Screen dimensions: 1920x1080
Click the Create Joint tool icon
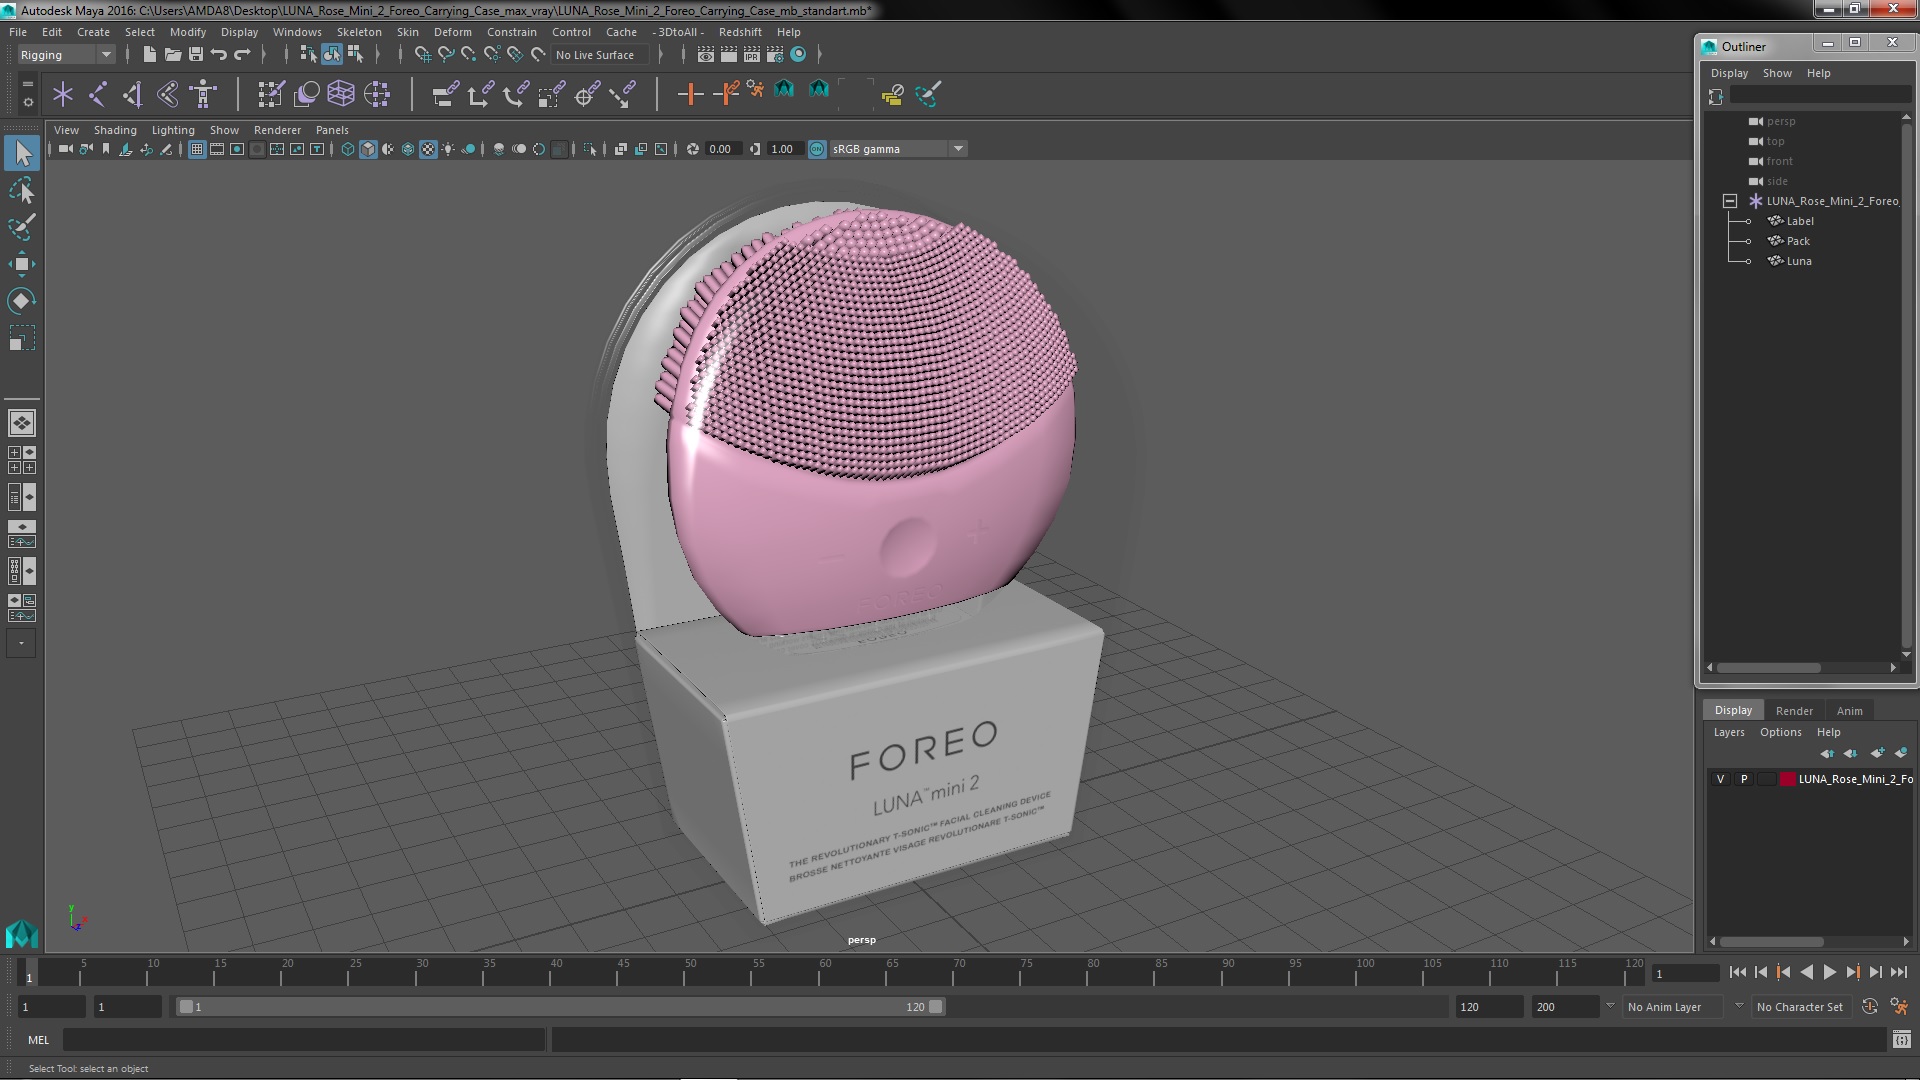tap(98, 94)
